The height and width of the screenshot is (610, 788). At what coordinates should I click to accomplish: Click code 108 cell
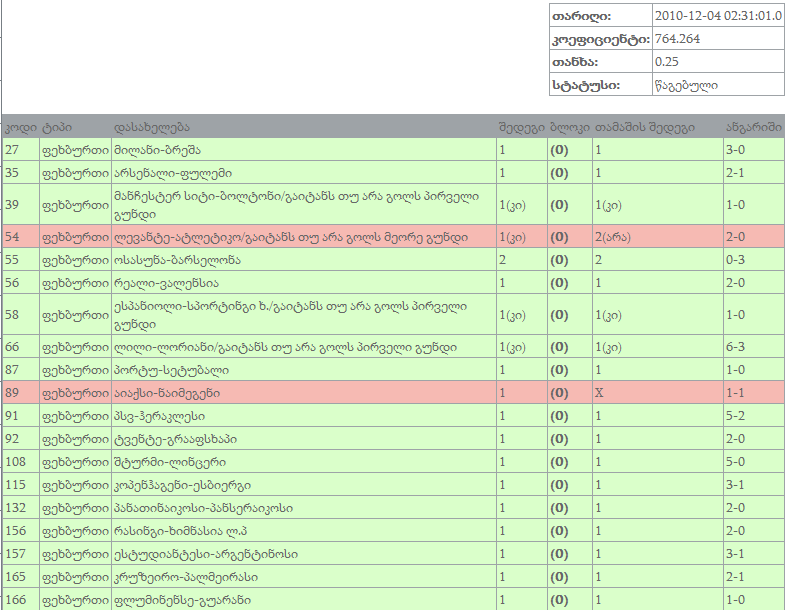coord(16,462)
